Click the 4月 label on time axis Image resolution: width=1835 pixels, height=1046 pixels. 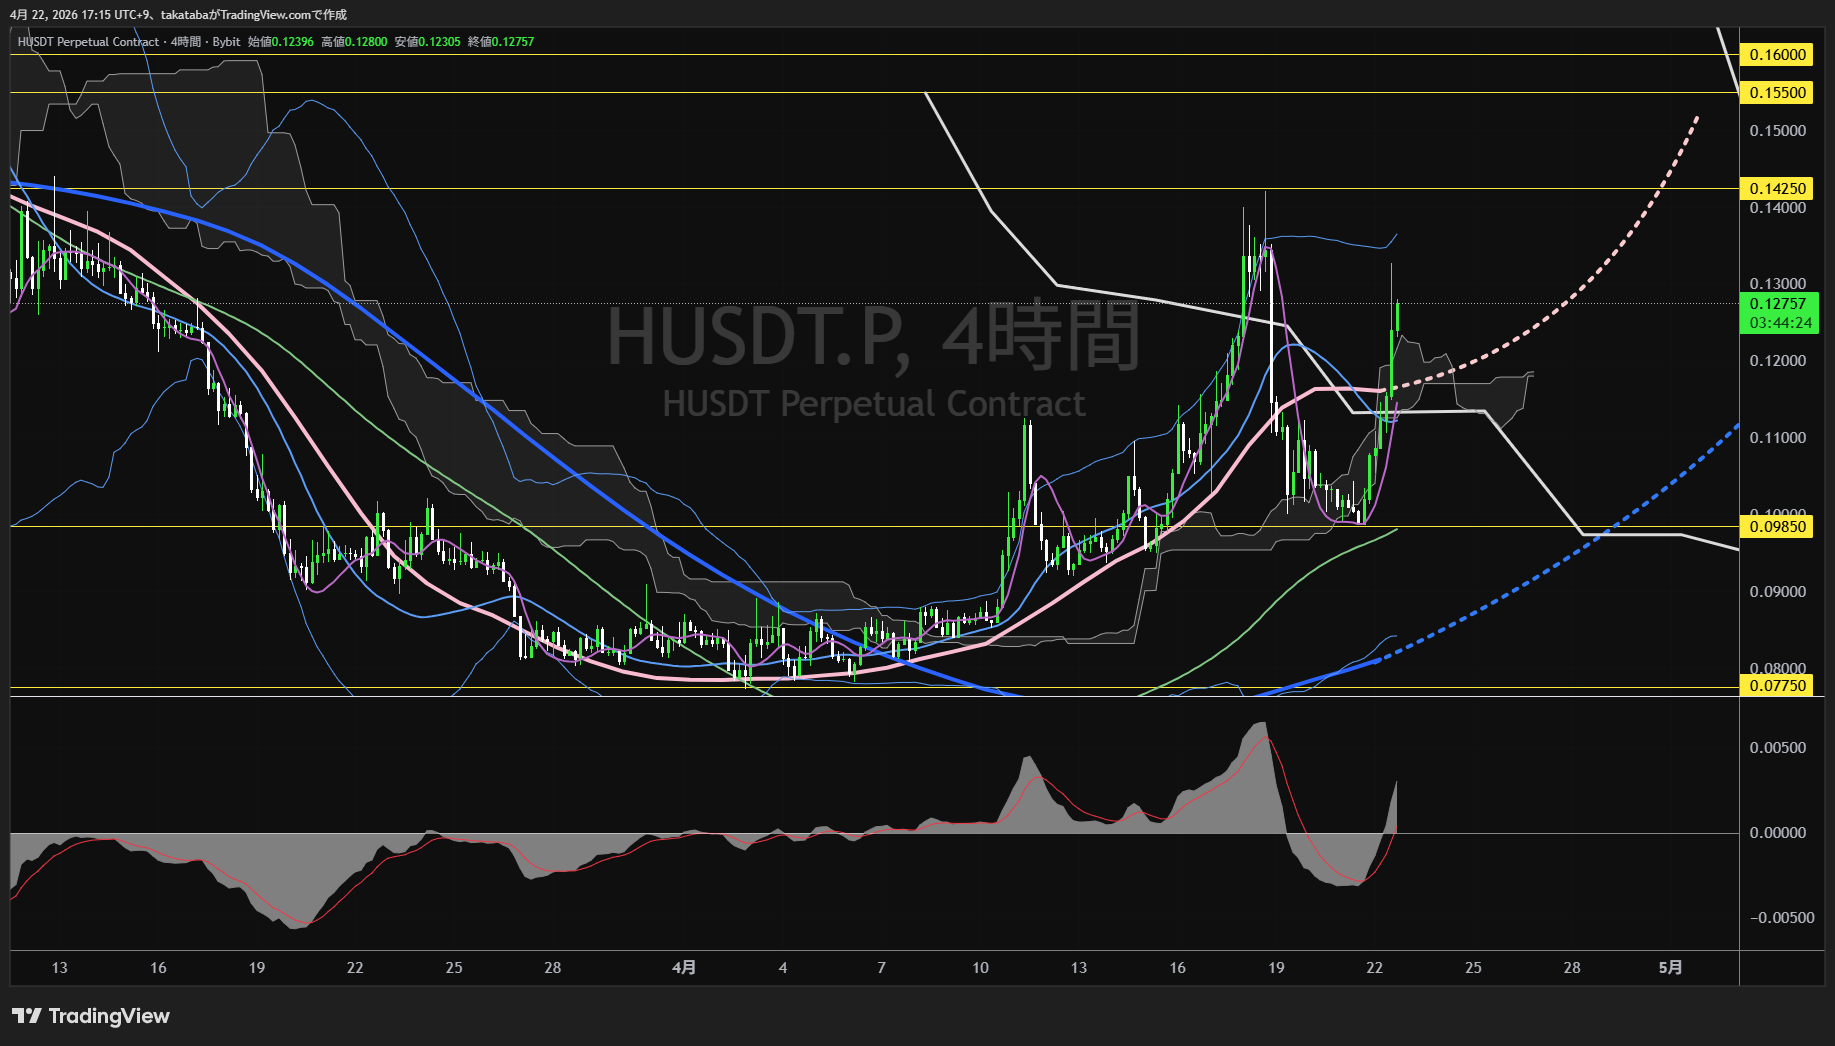click(x=684, y=968)
